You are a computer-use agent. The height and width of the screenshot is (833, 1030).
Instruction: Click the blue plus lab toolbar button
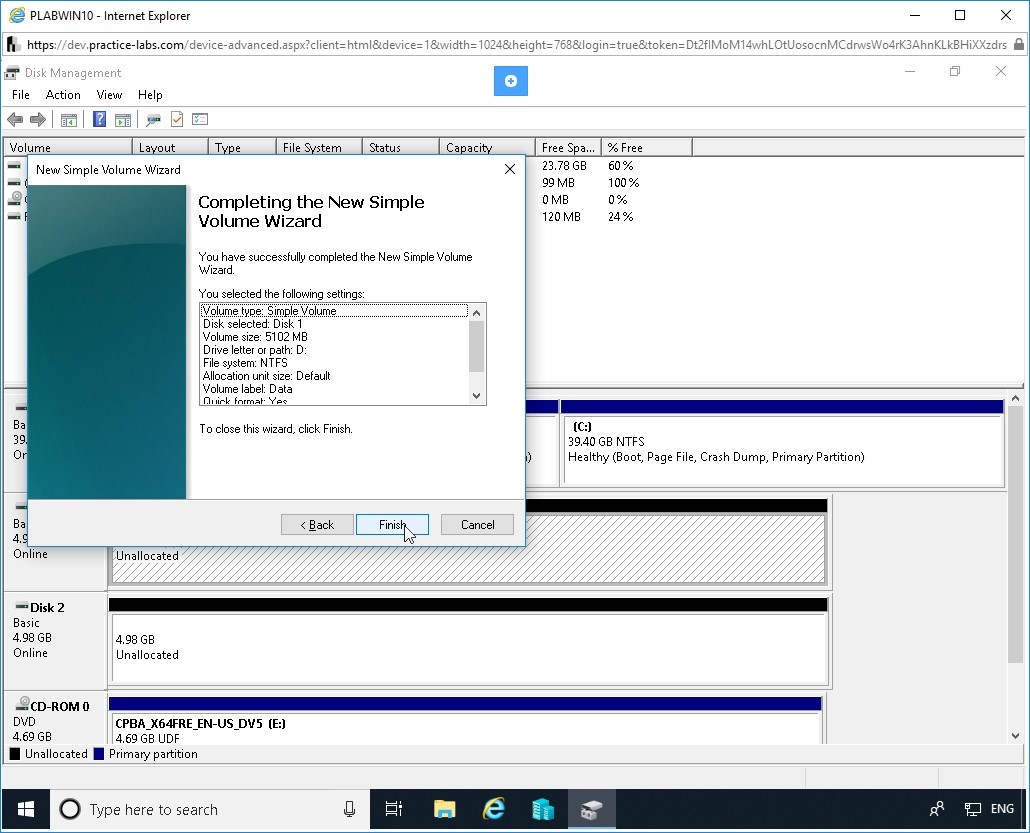[510, 81]
